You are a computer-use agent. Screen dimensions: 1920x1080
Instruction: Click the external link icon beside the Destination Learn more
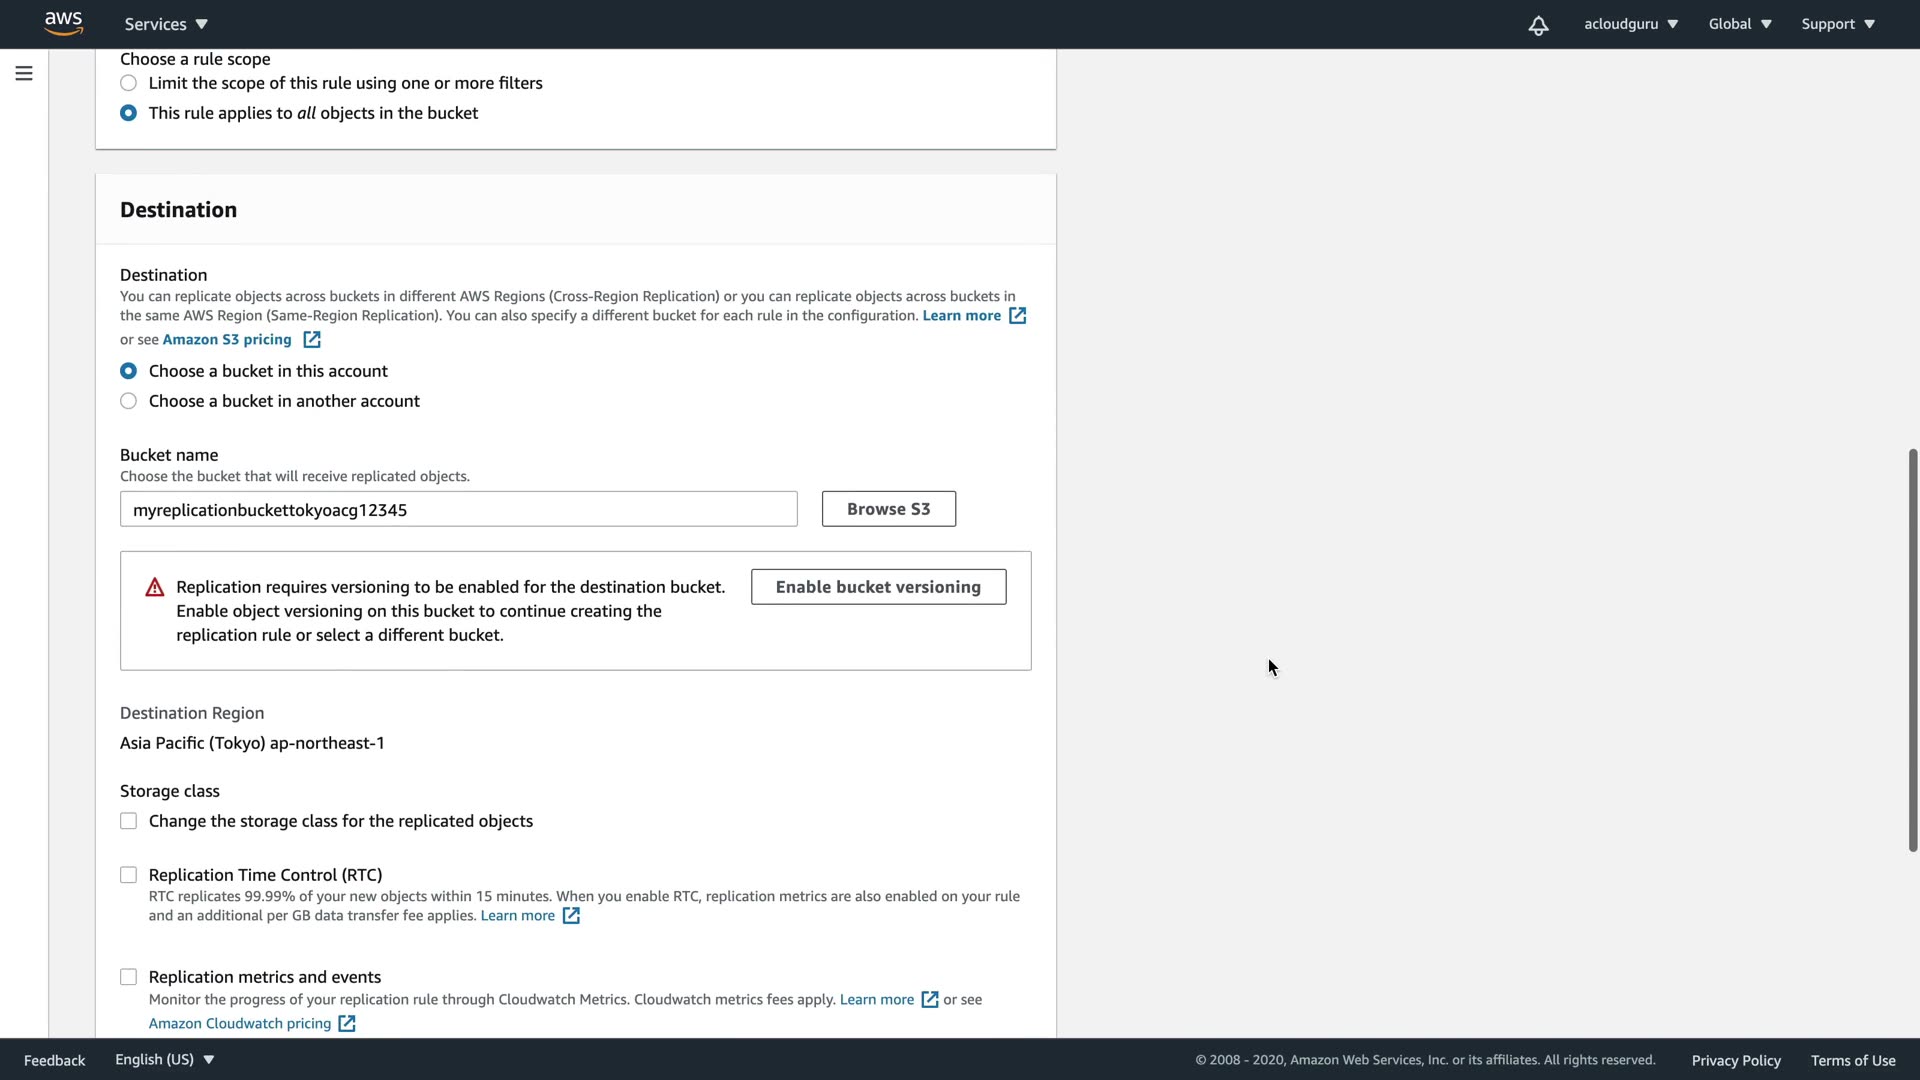tap(1017, 316)
